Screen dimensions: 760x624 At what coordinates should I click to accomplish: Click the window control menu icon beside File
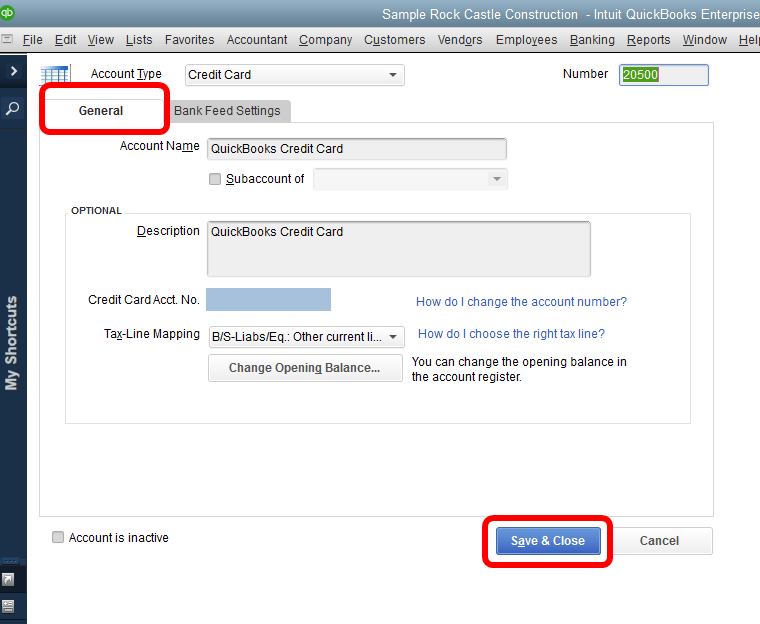coord(7,39)
